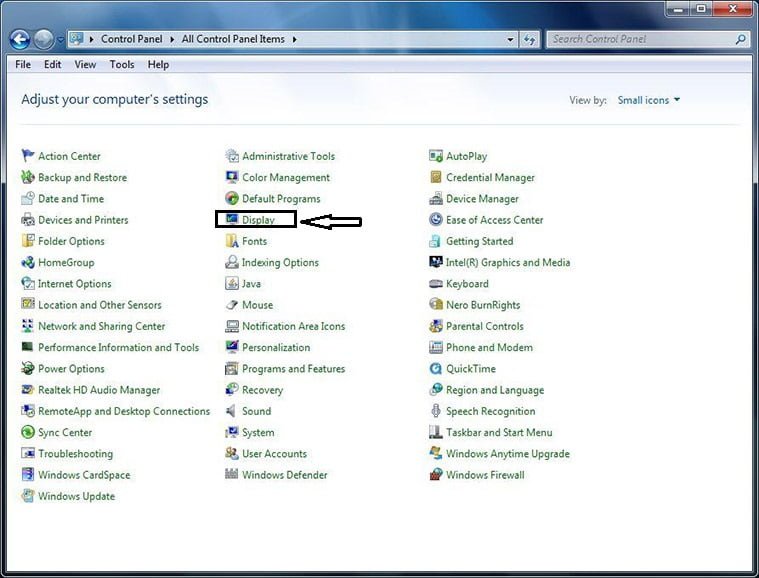Click the Network and Sharing Center icon
The image size is (759, 578).
click(x=28, y=326)
